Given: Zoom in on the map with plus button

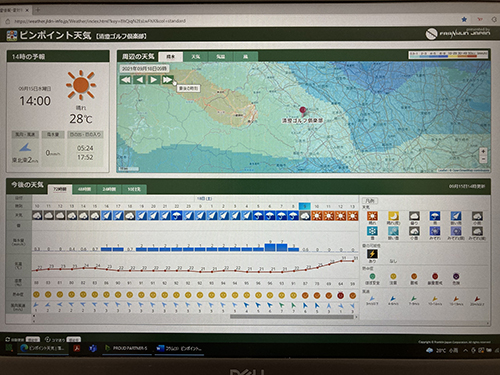Looking at the screenshot, I should click(x=483, y=152).
